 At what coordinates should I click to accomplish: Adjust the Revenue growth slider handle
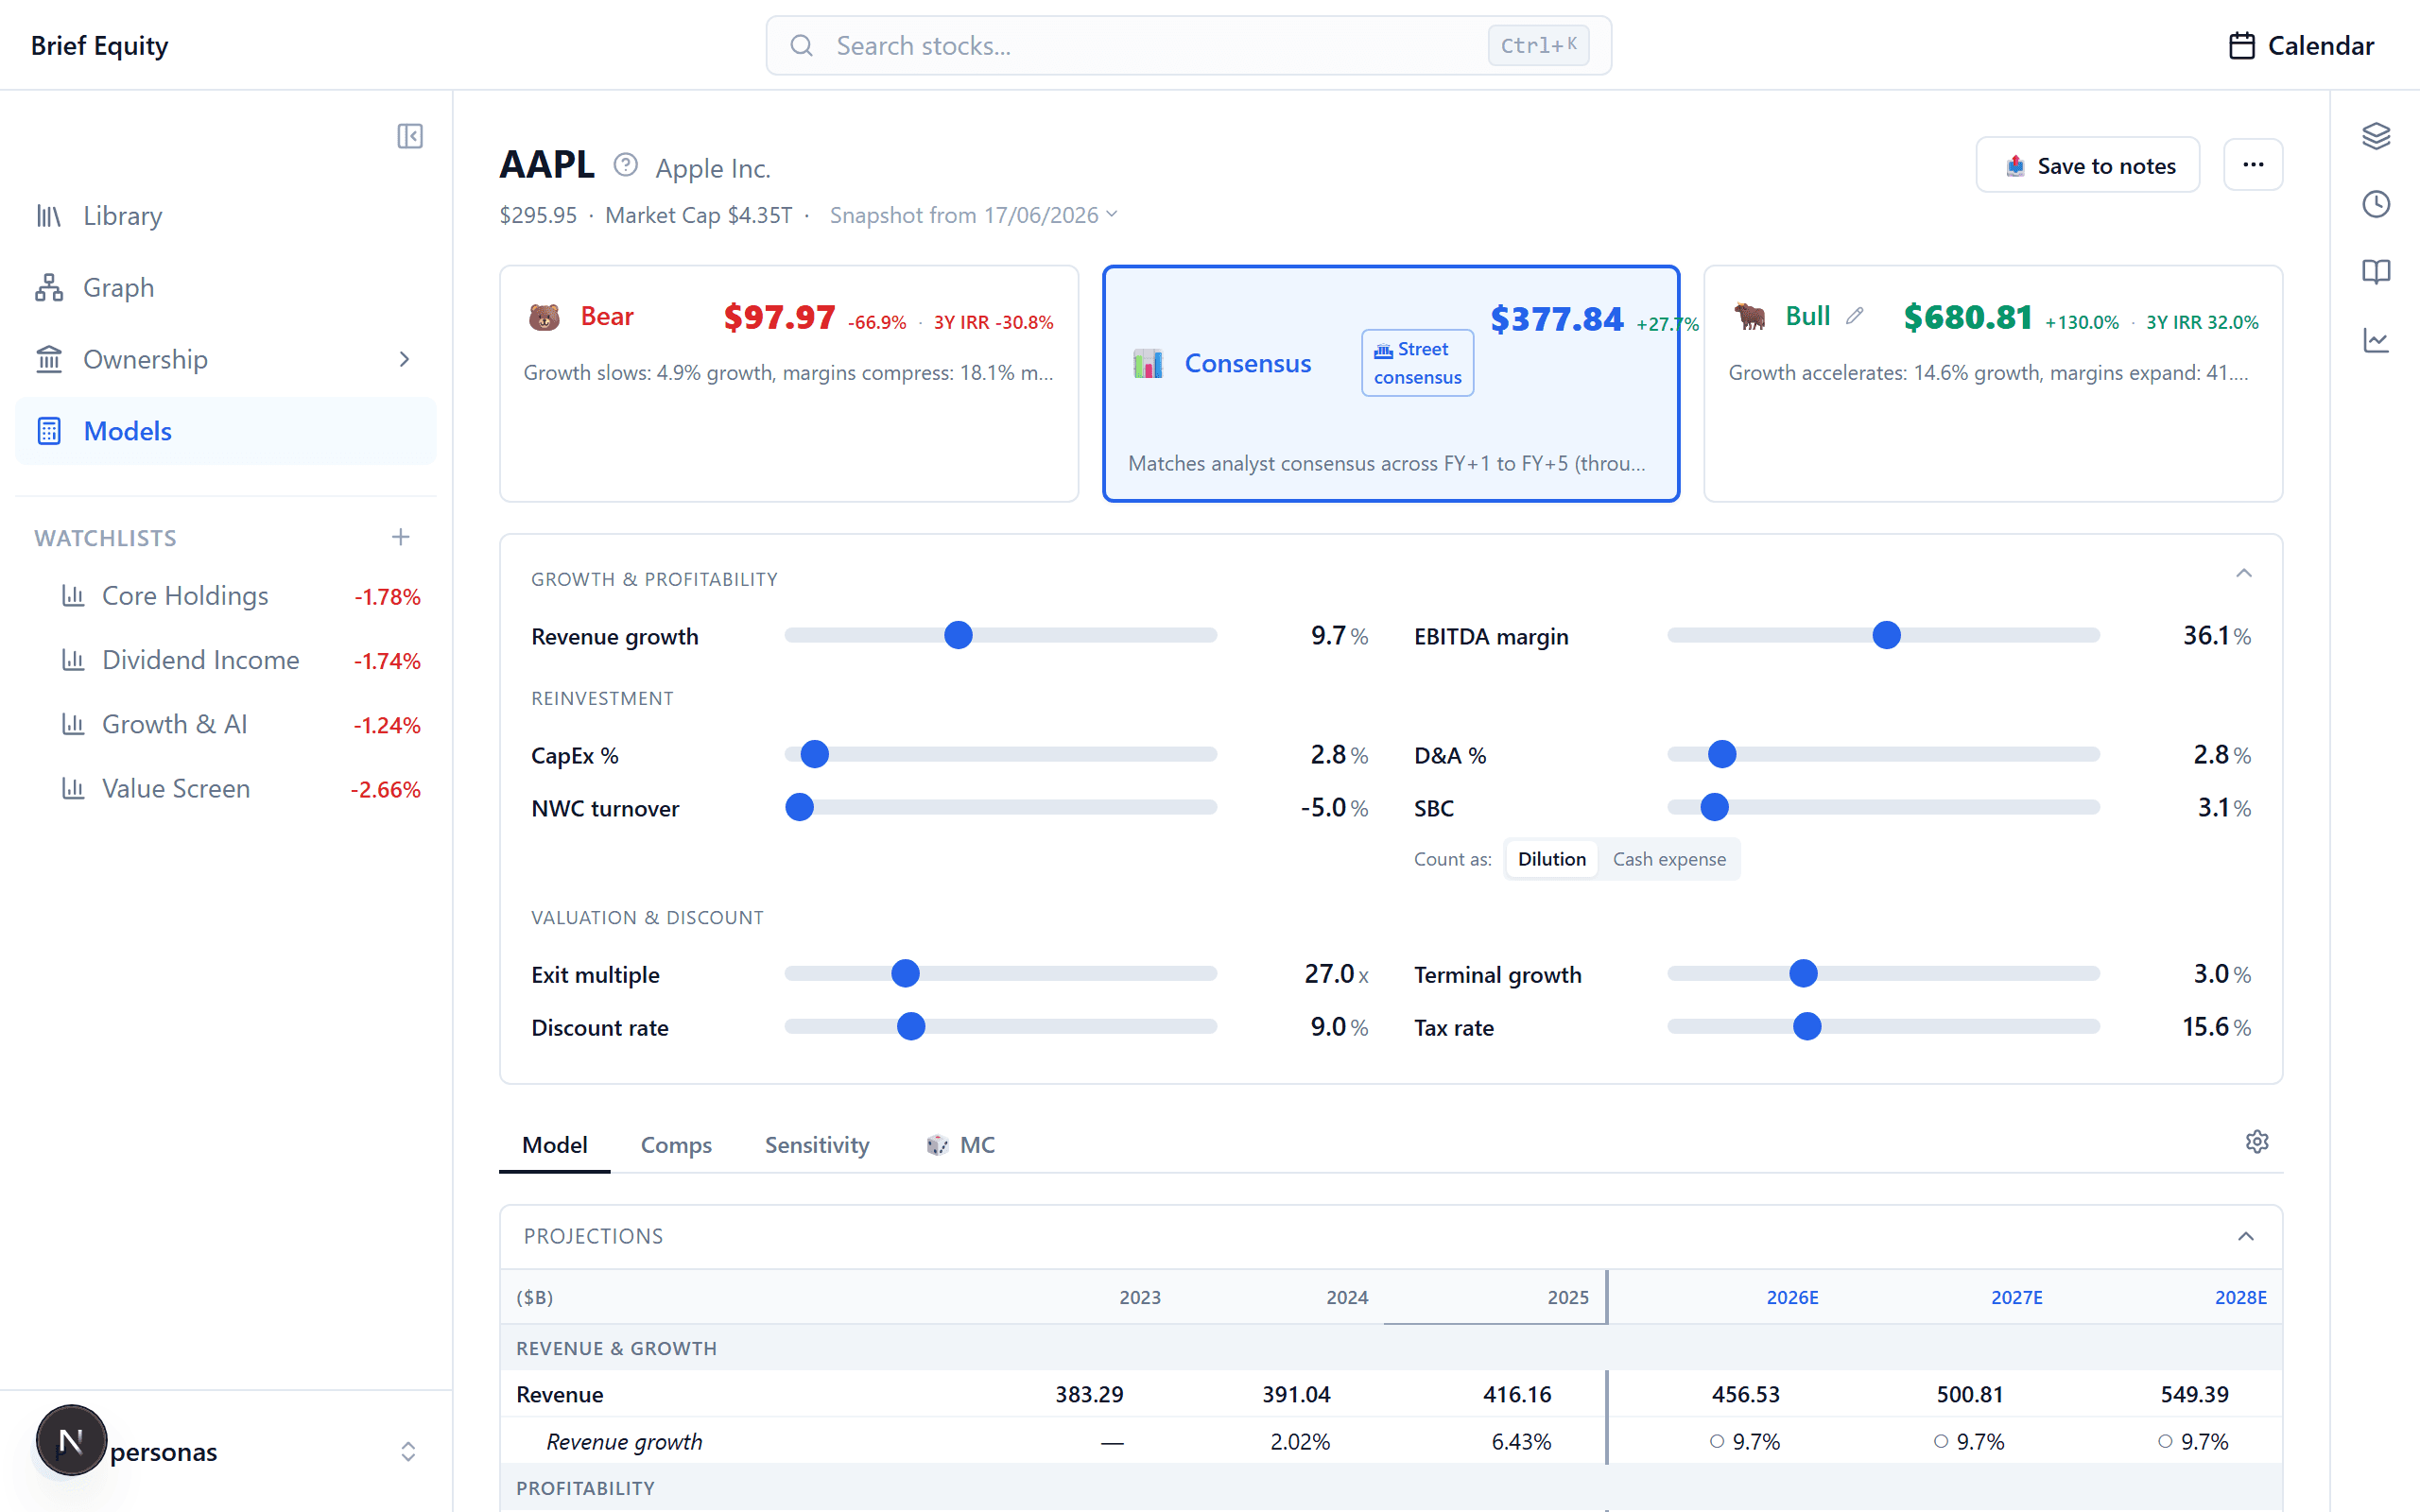(x=958, y=636)
